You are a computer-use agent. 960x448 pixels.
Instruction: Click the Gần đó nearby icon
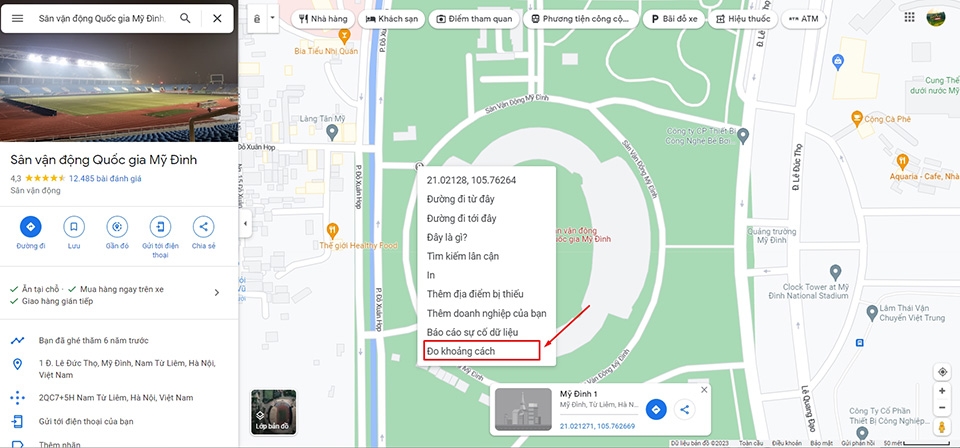(117, 226)
